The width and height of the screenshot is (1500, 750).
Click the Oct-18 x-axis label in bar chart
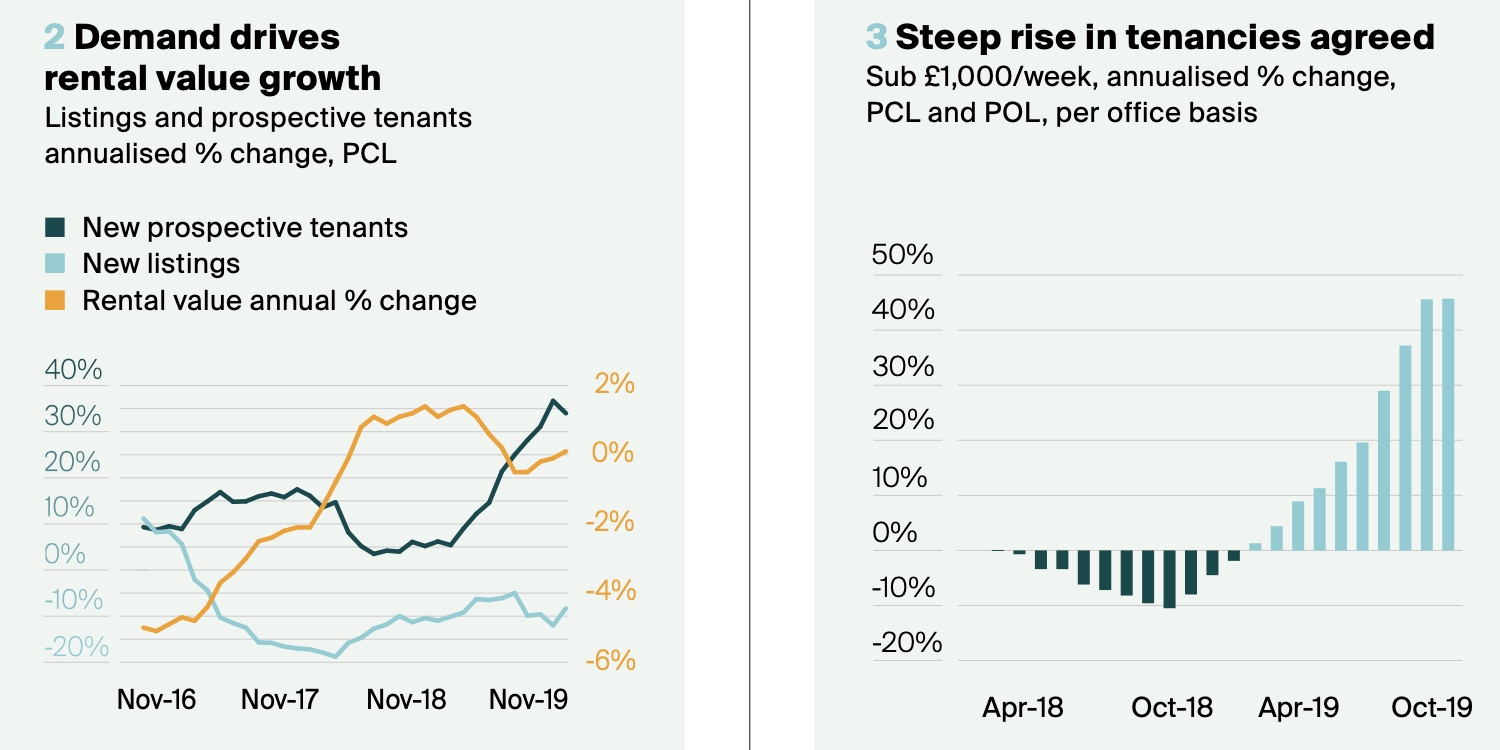pyautogui.click(x=1172, y=708)
